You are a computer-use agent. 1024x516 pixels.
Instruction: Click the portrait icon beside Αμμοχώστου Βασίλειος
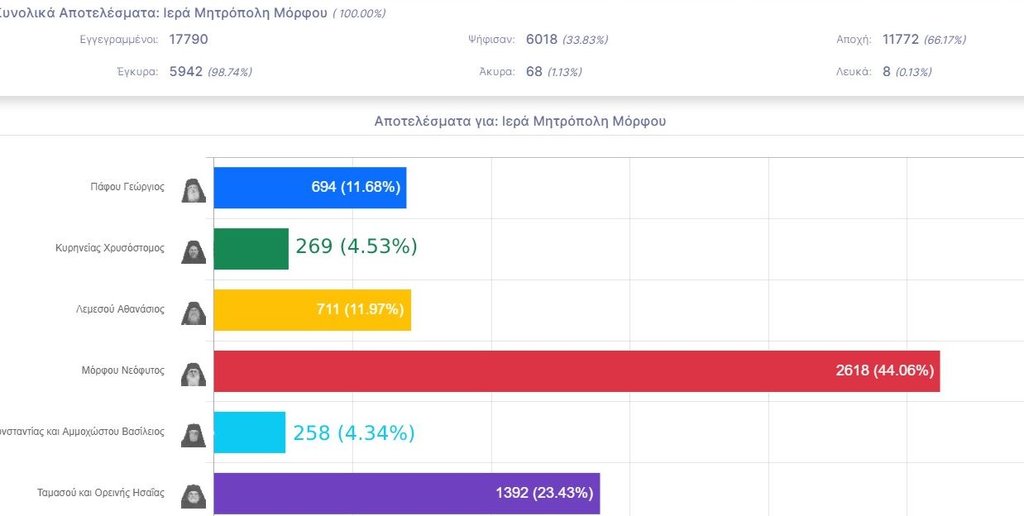tap(193, 435)
